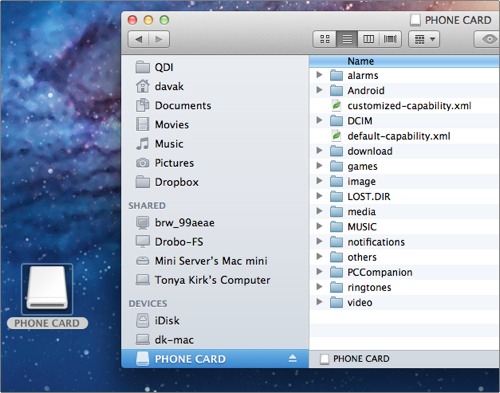Click the MUSIC folder name
This screenshot has width=500, height=393.
coord(362,227)
